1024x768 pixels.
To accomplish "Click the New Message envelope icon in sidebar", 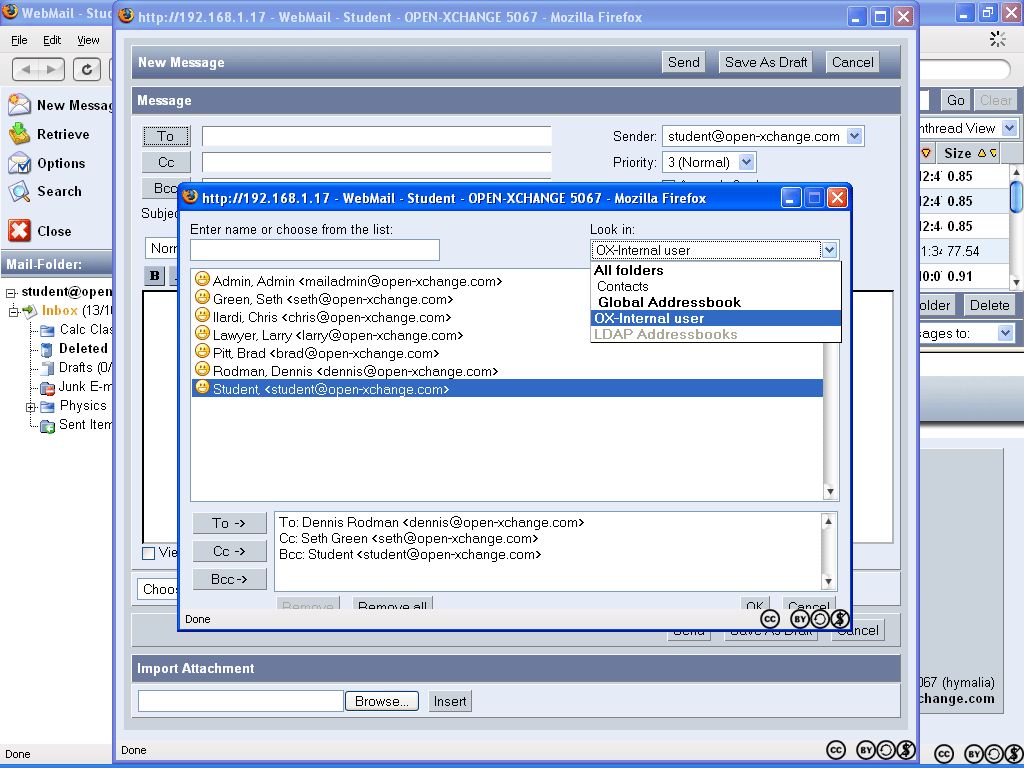I will 19,104.
